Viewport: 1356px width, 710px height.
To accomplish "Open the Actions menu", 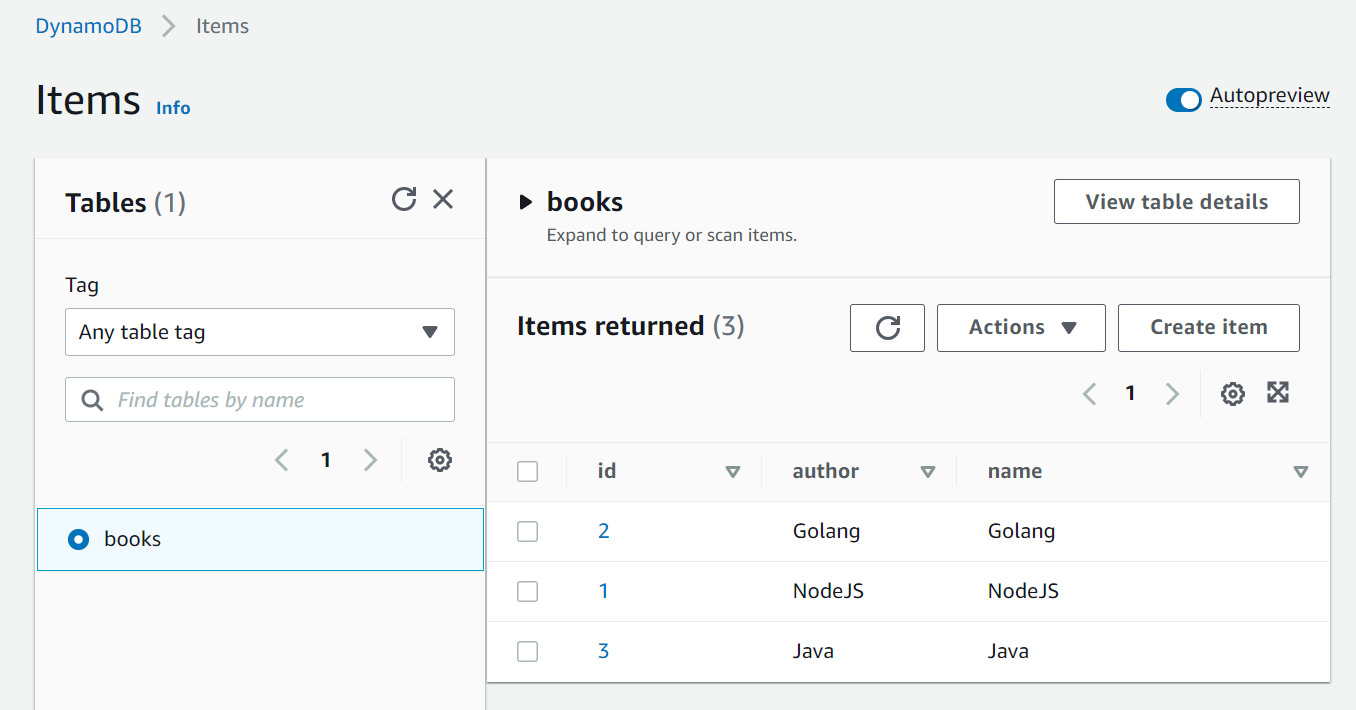I will tap(1021, 327).
